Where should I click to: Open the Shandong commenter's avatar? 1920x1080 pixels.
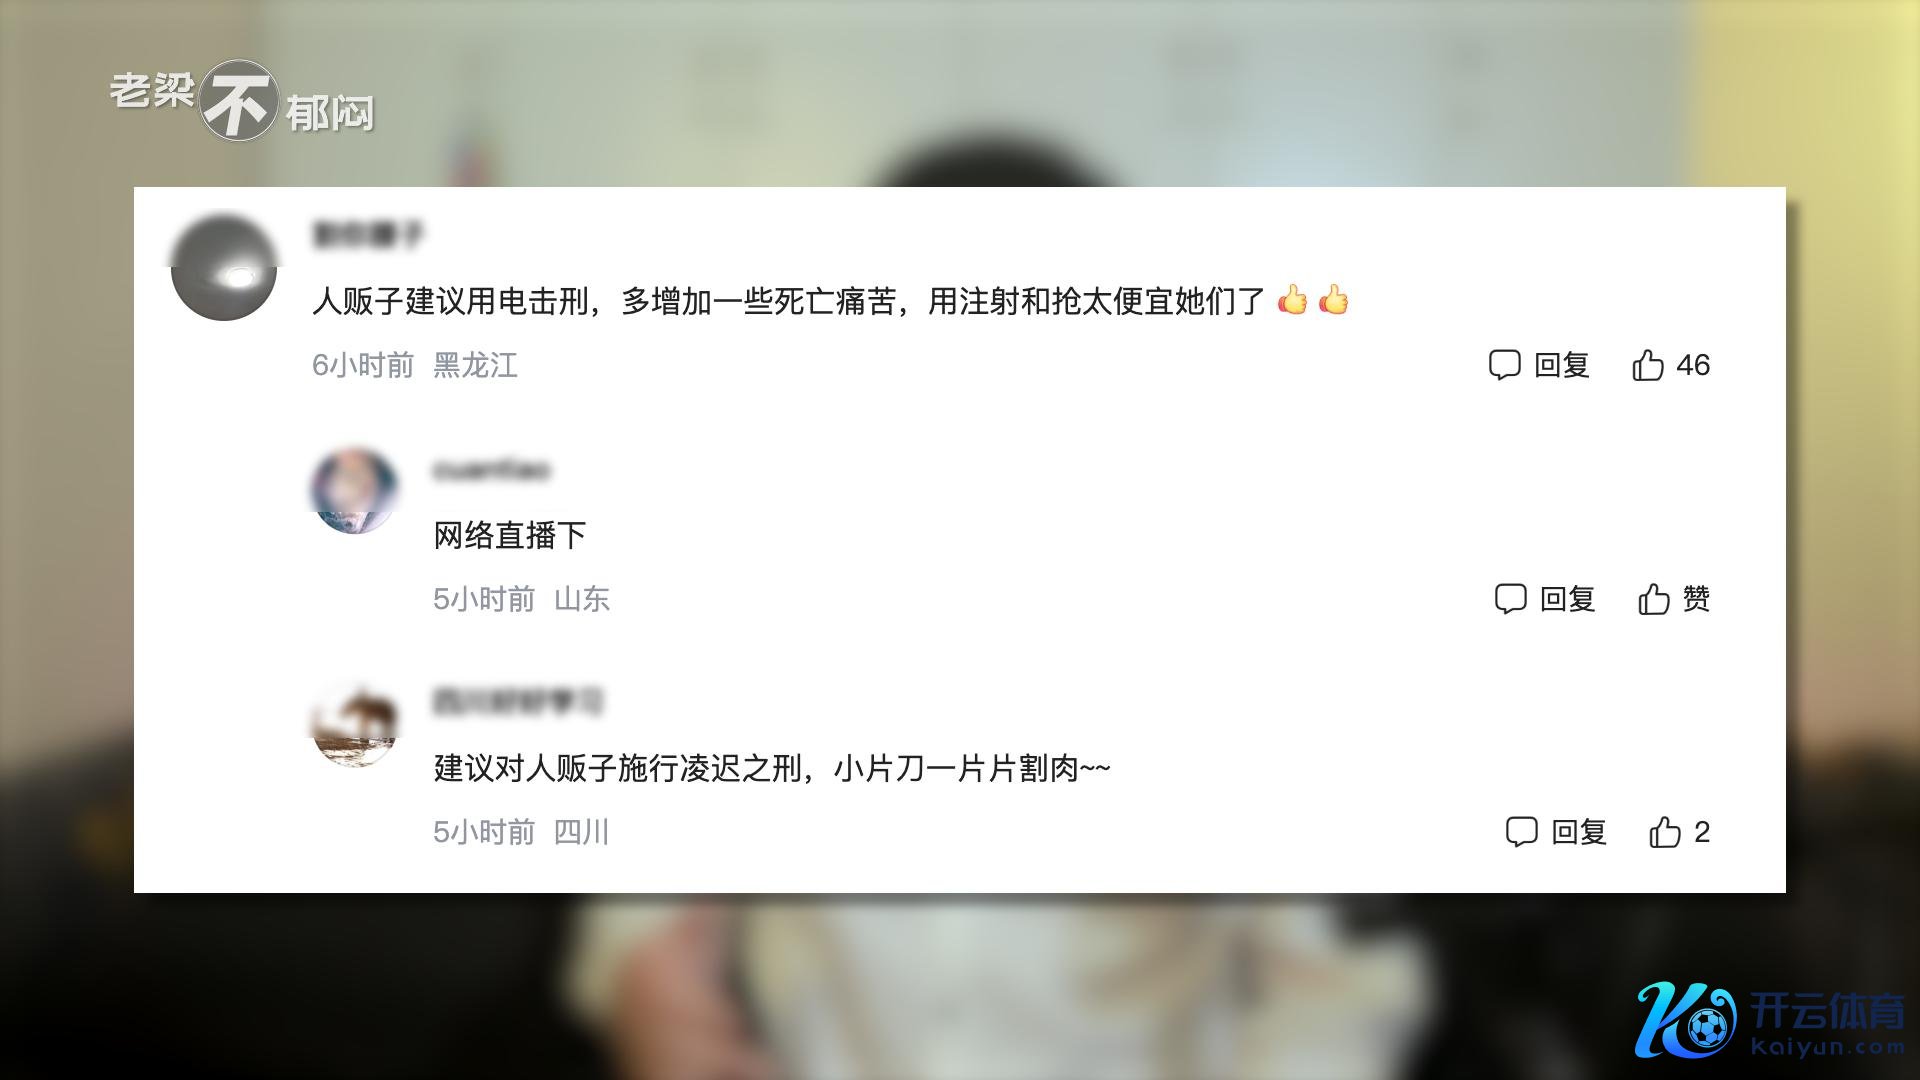click(355, 491)
